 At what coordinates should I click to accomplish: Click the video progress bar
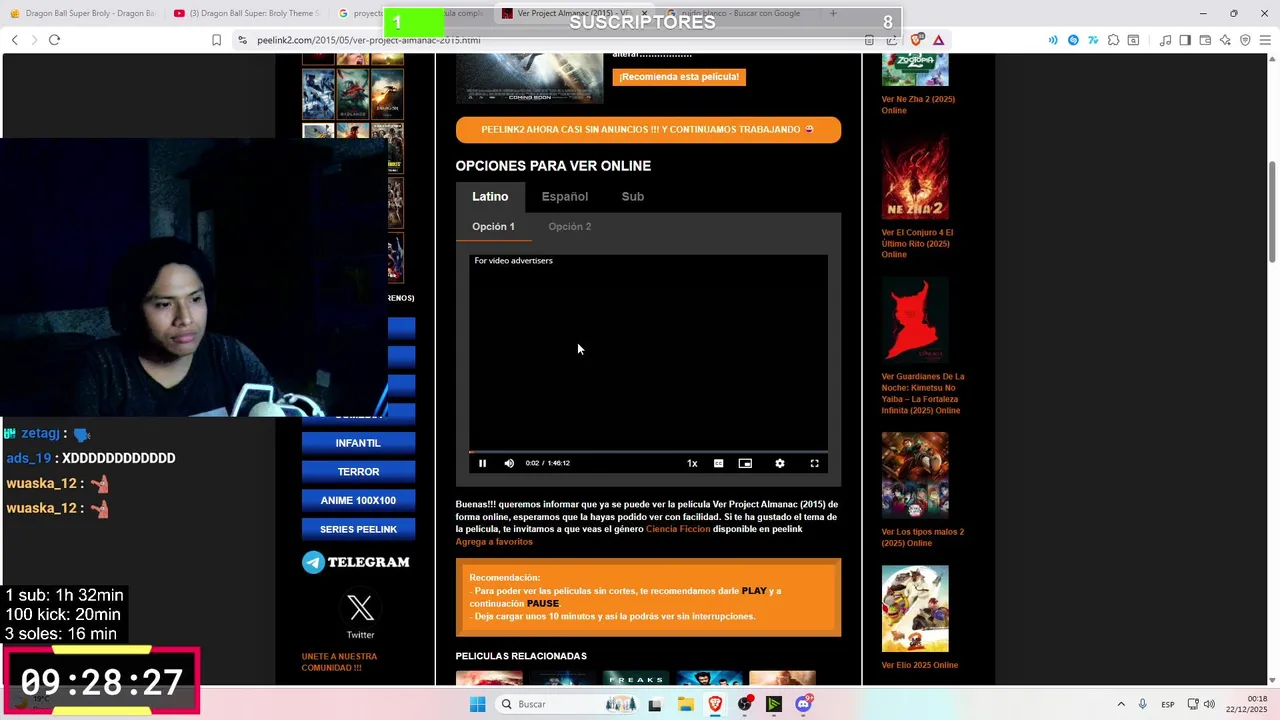click(x=648, y=451)
